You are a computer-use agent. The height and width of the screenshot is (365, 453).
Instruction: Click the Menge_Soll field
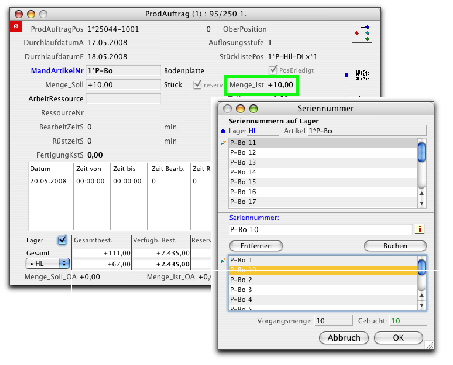(x=123, y=85)
